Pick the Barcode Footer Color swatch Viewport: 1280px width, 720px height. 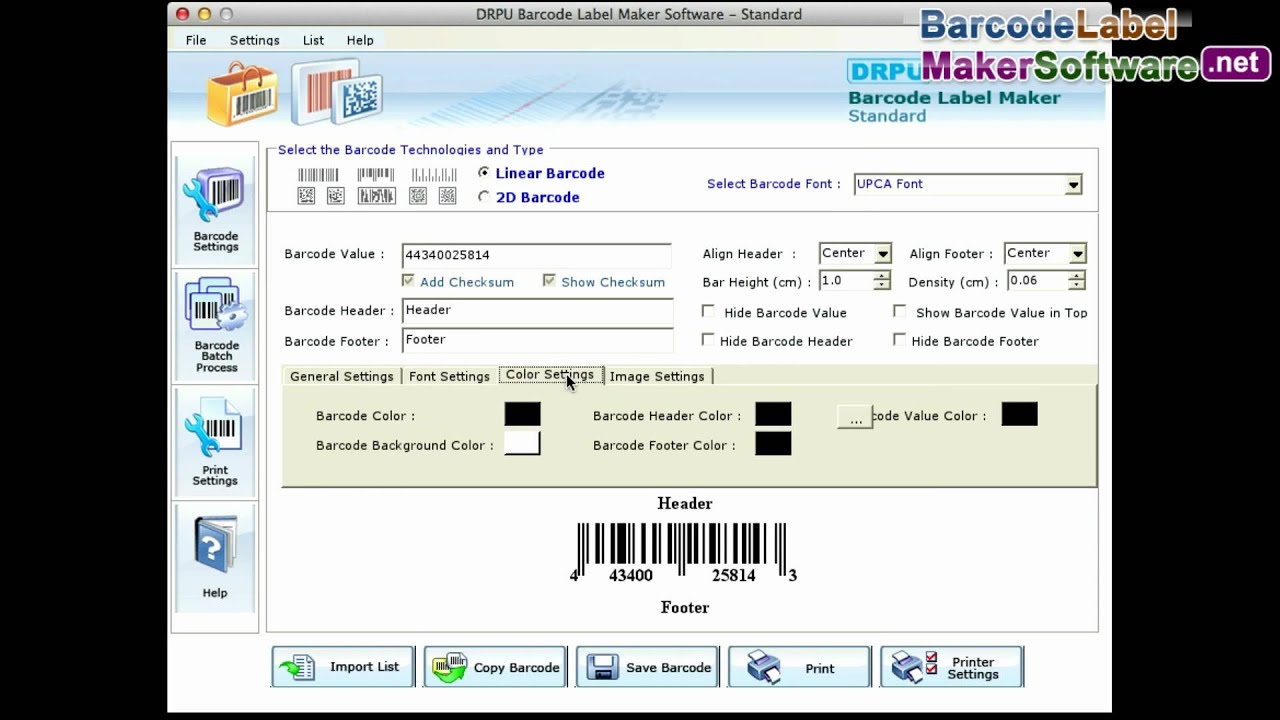click(773, 443)
